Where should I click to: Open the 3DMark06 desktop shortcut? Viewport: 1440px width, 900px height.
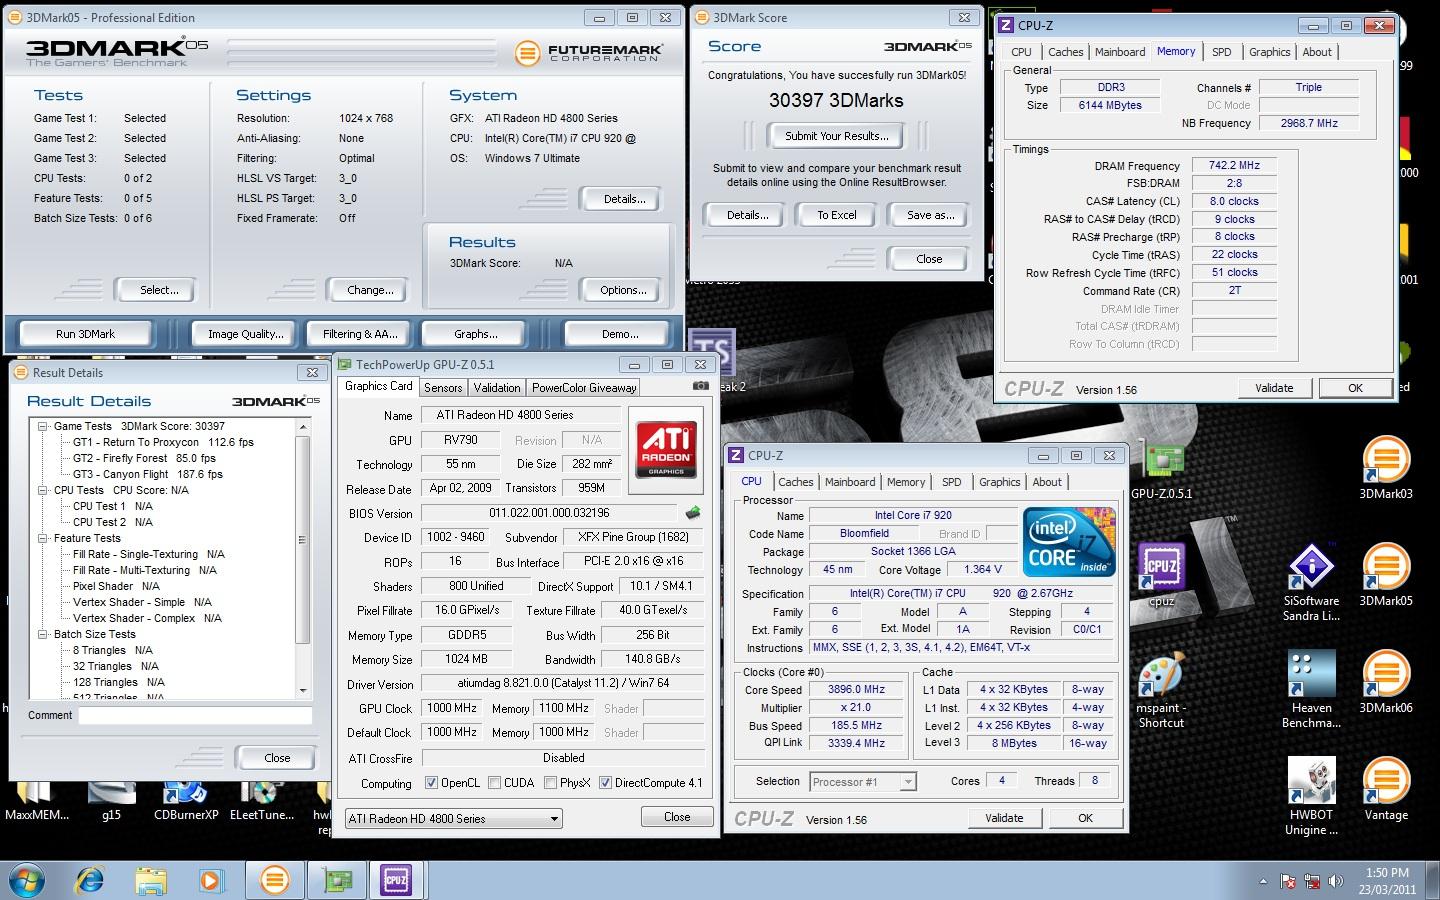click(x=1386, y=682)
